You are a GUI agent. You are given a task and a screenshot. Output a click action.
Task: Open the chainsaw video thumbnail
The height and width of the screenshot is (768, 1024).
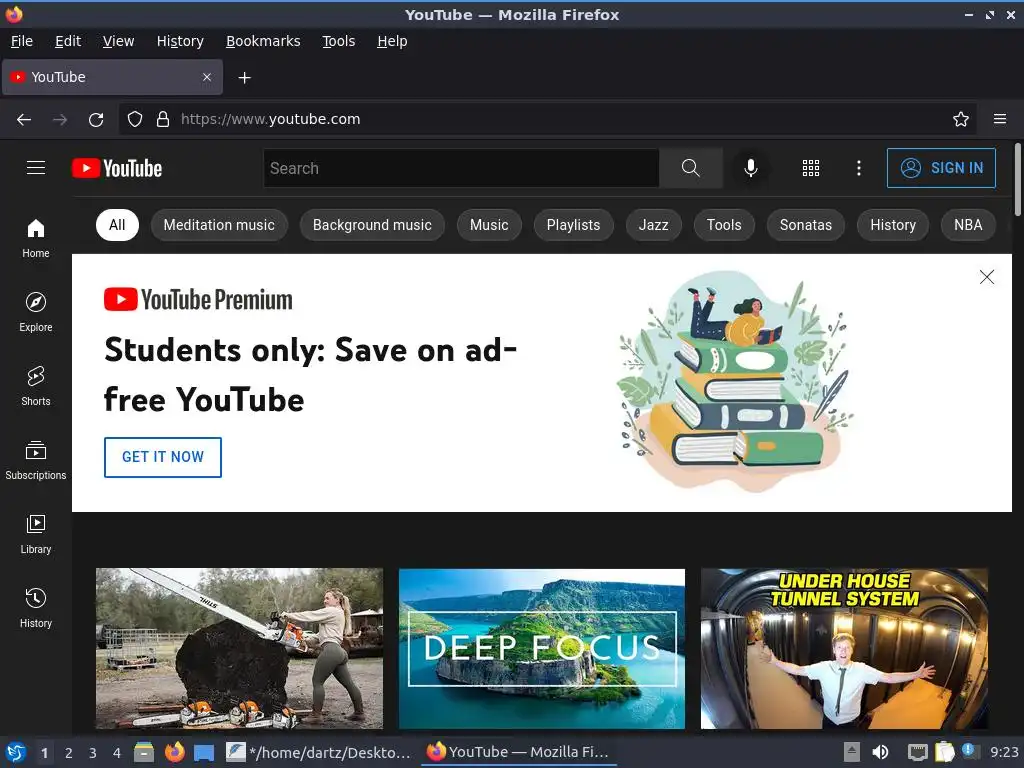coord(239,648)
